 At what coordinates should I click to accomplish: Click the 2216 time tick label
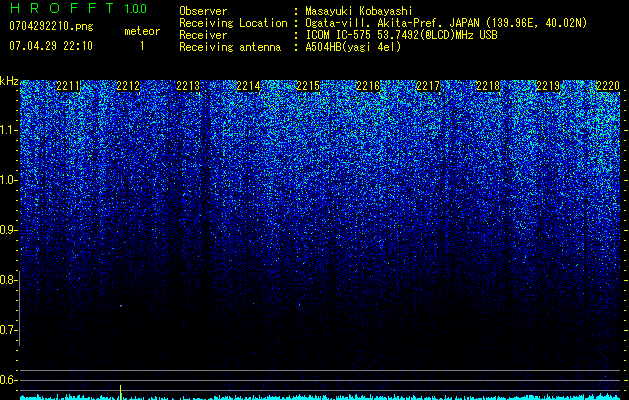point(368,86)
